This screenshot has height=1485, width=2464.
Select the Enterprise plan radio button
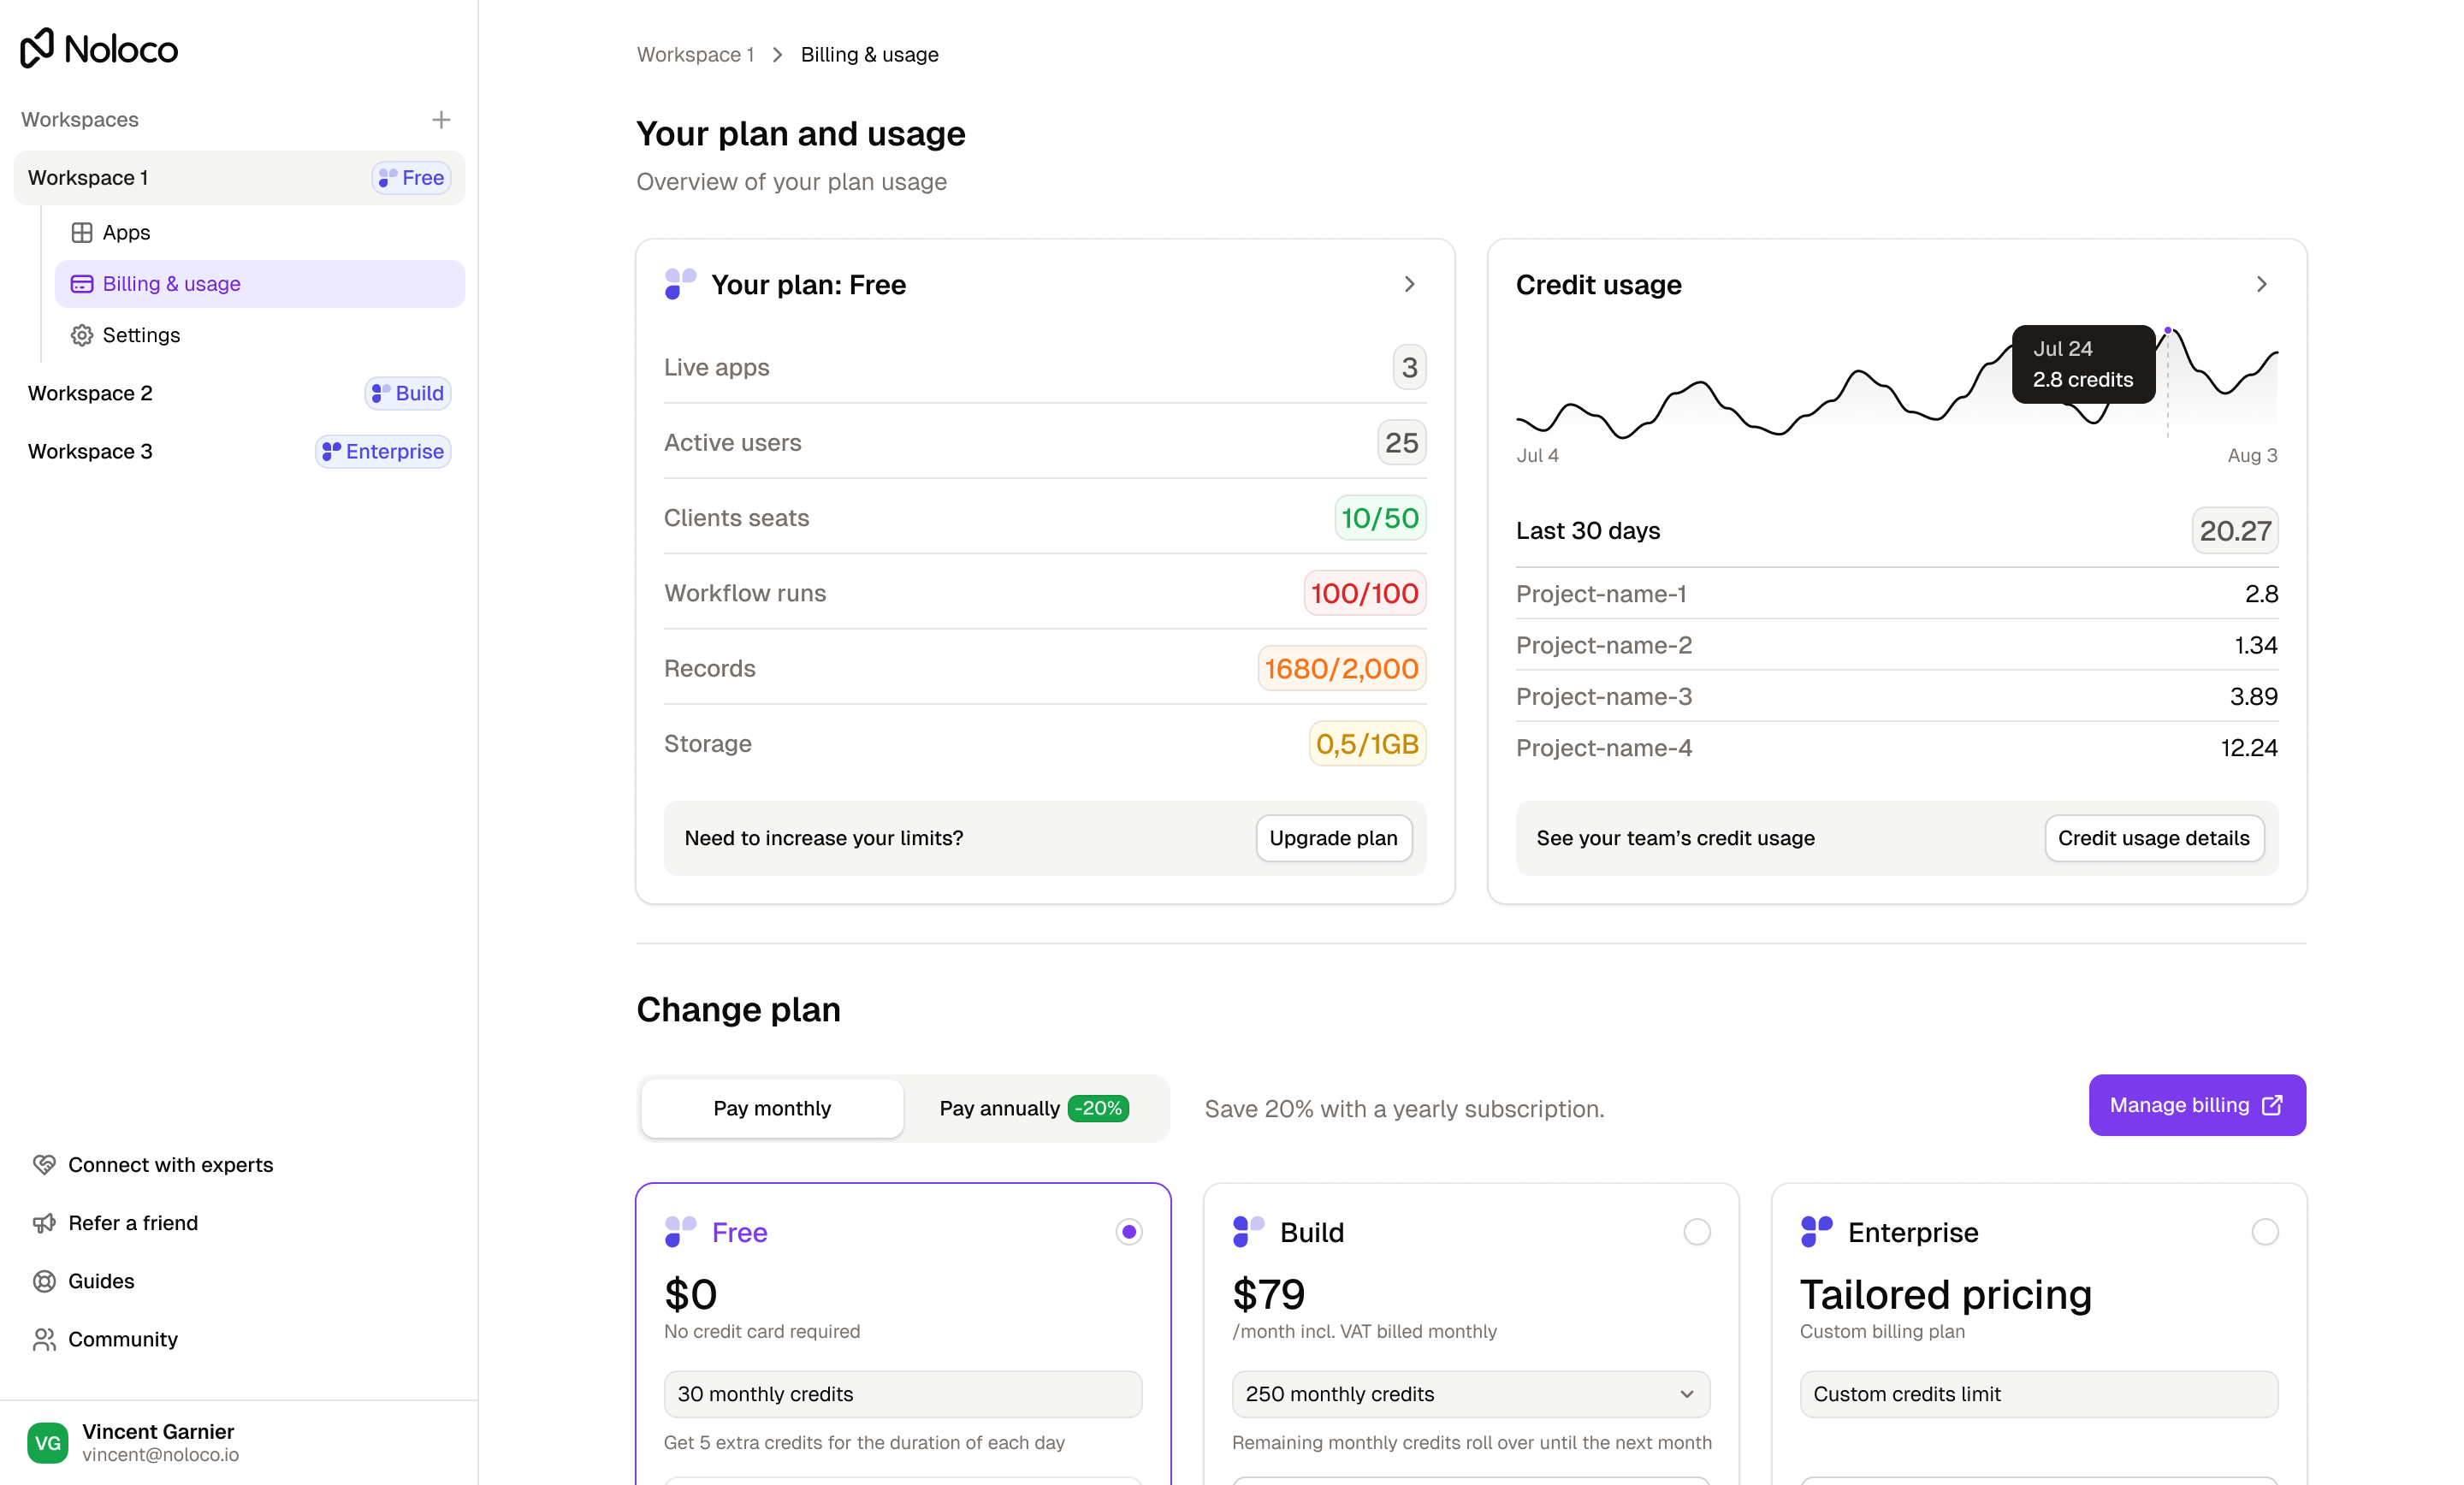tap(2265, 1232)
